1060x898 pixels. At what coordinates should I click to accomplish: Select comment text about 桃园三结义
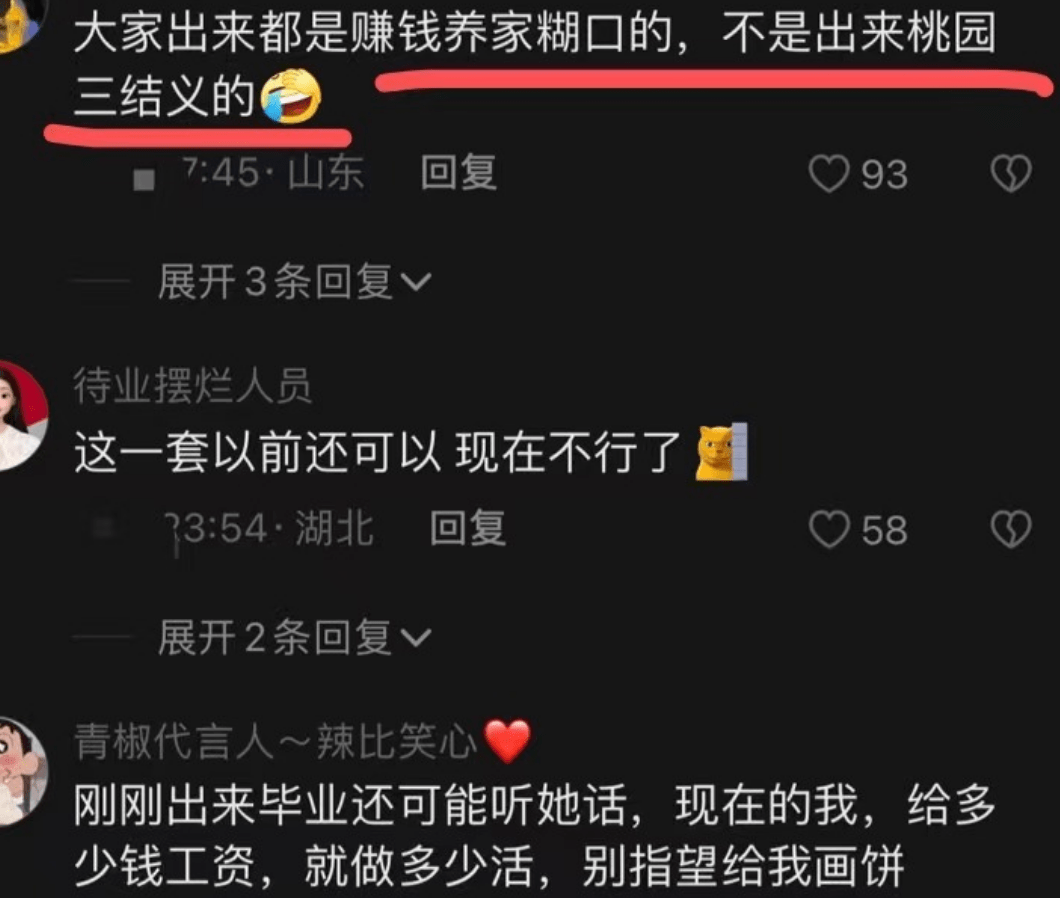(x=534, y=65)
